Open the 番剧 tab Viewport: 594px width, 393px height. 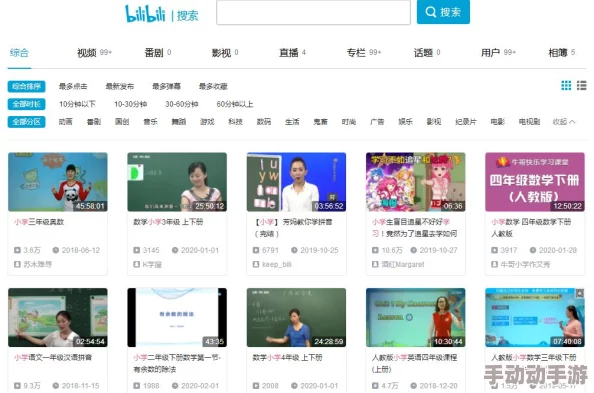pyautogui.click(x=158, y=53)
